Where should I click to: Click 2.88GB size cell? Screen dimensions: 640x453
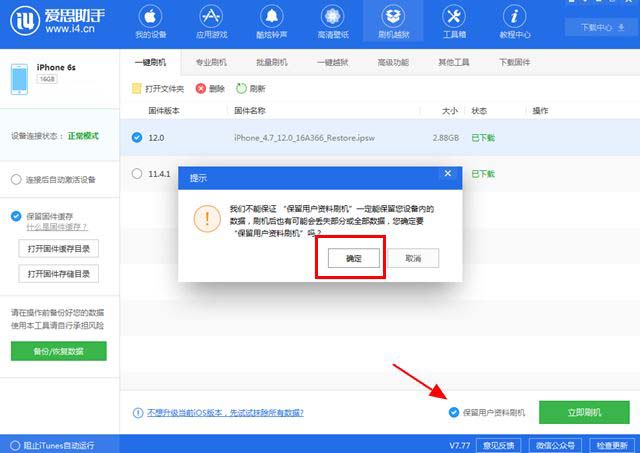point(446,138)
